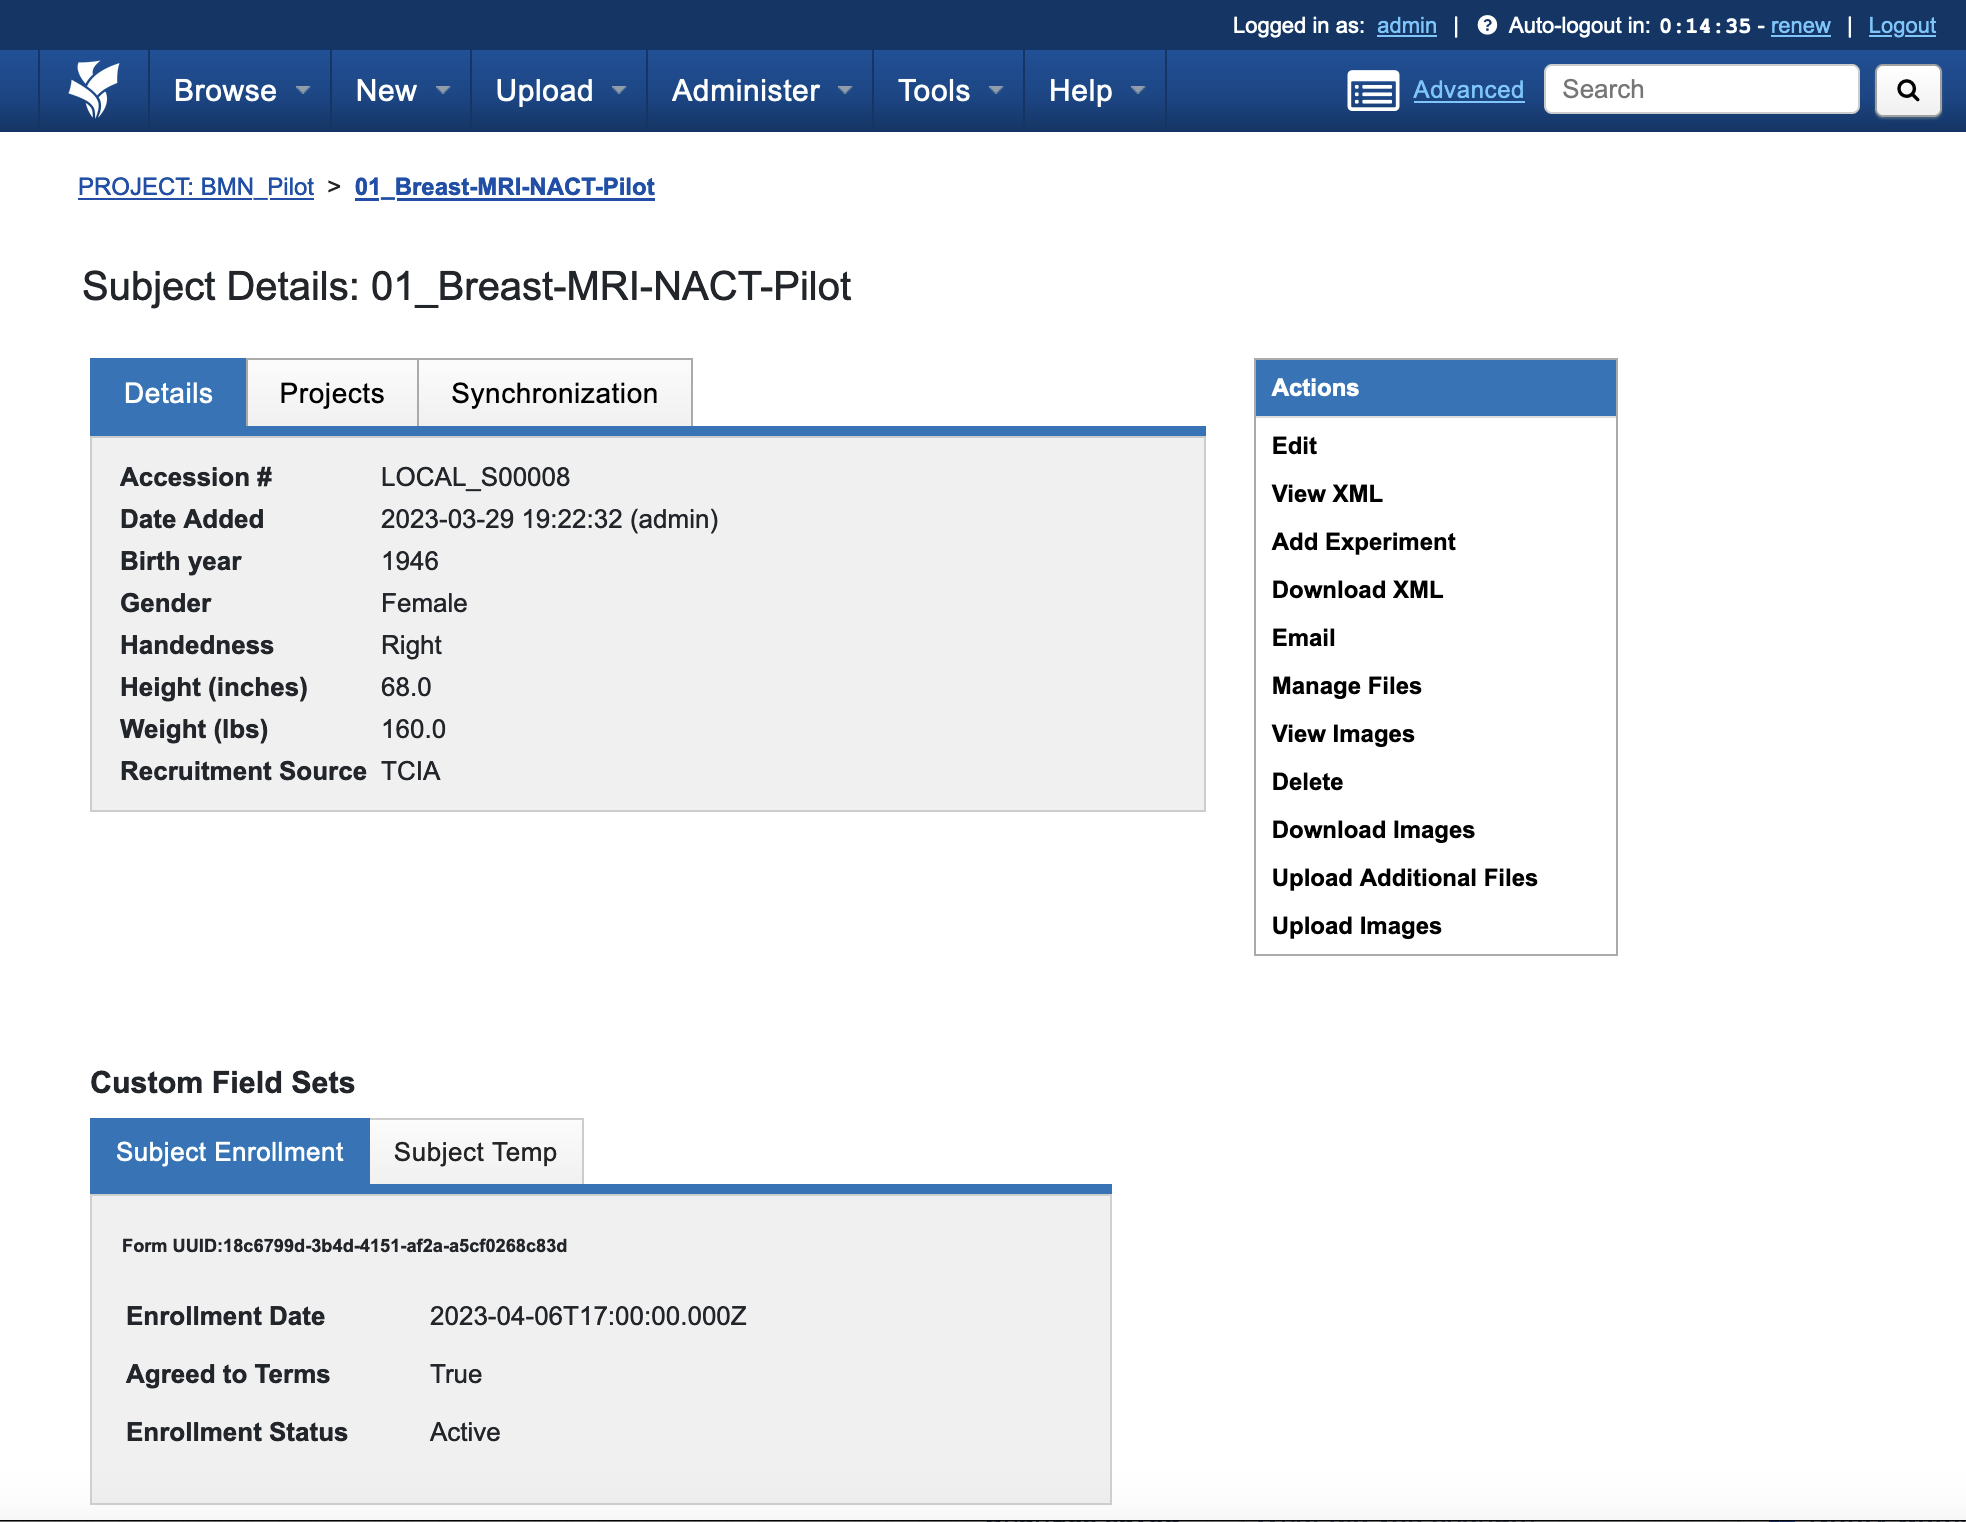Expand the Browse dropdown menu

[x=240, y=90]
